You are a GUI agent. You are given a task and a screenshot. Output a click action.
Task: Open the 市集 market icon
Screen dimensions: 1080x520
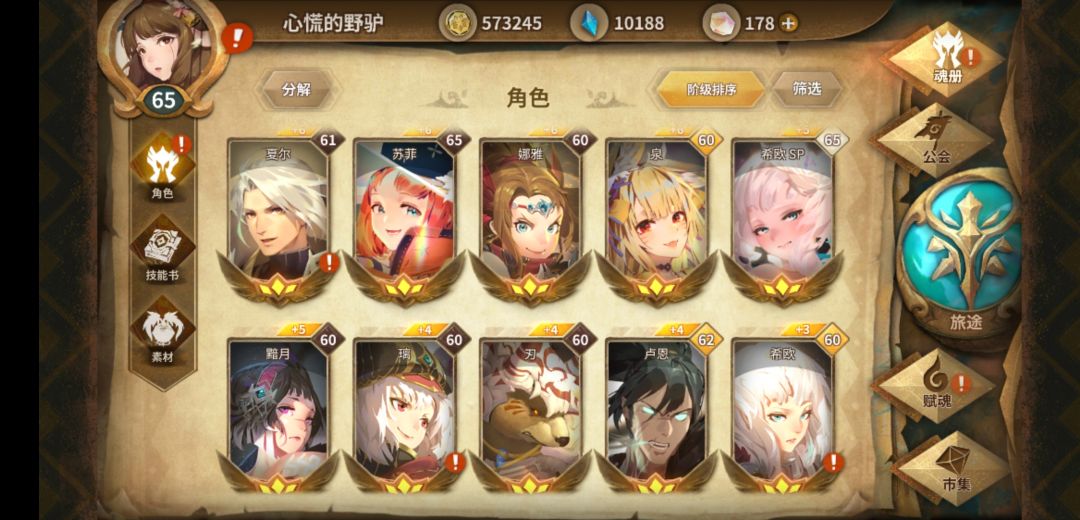click(x=955, y=468)
